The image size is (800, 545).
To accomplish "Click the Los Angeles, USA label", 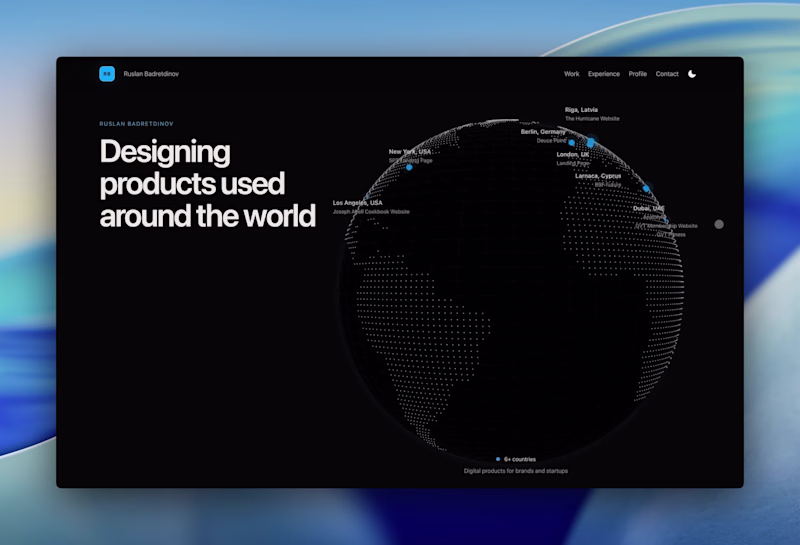I will tap(358, 203).
